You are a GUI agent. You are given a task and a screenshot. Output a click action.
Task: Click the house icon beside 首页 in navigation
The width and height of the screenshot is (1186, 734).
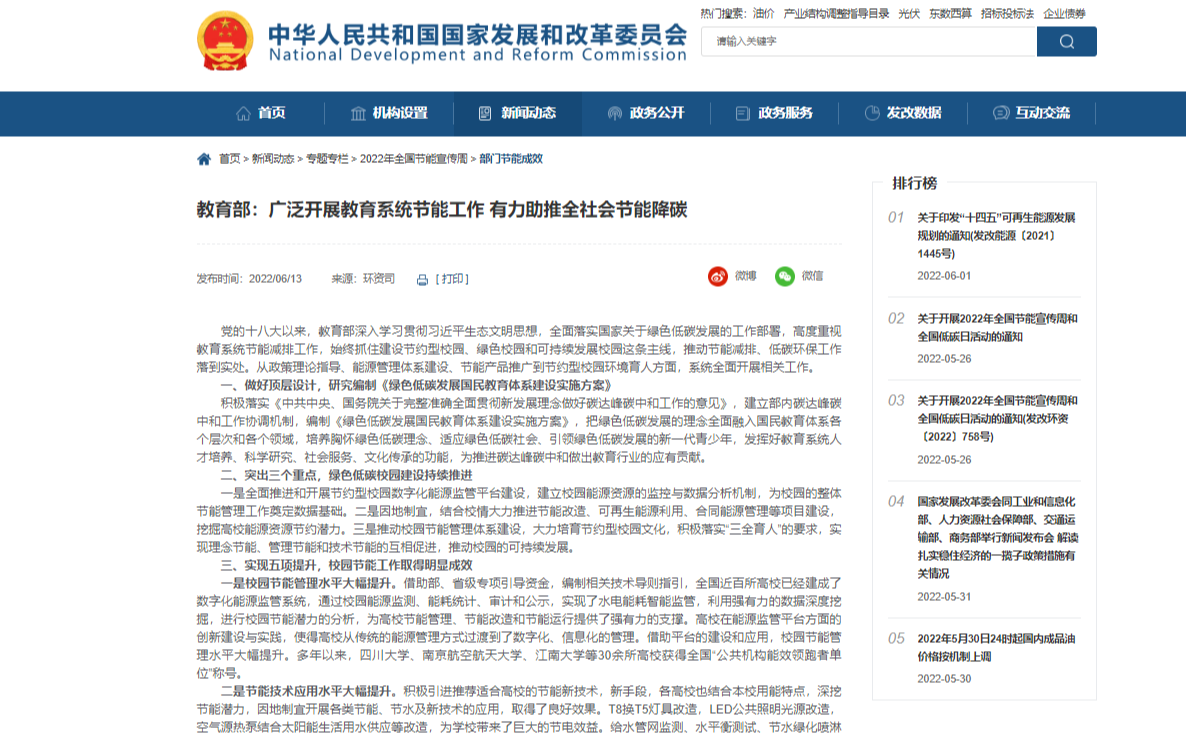point(243,114)
